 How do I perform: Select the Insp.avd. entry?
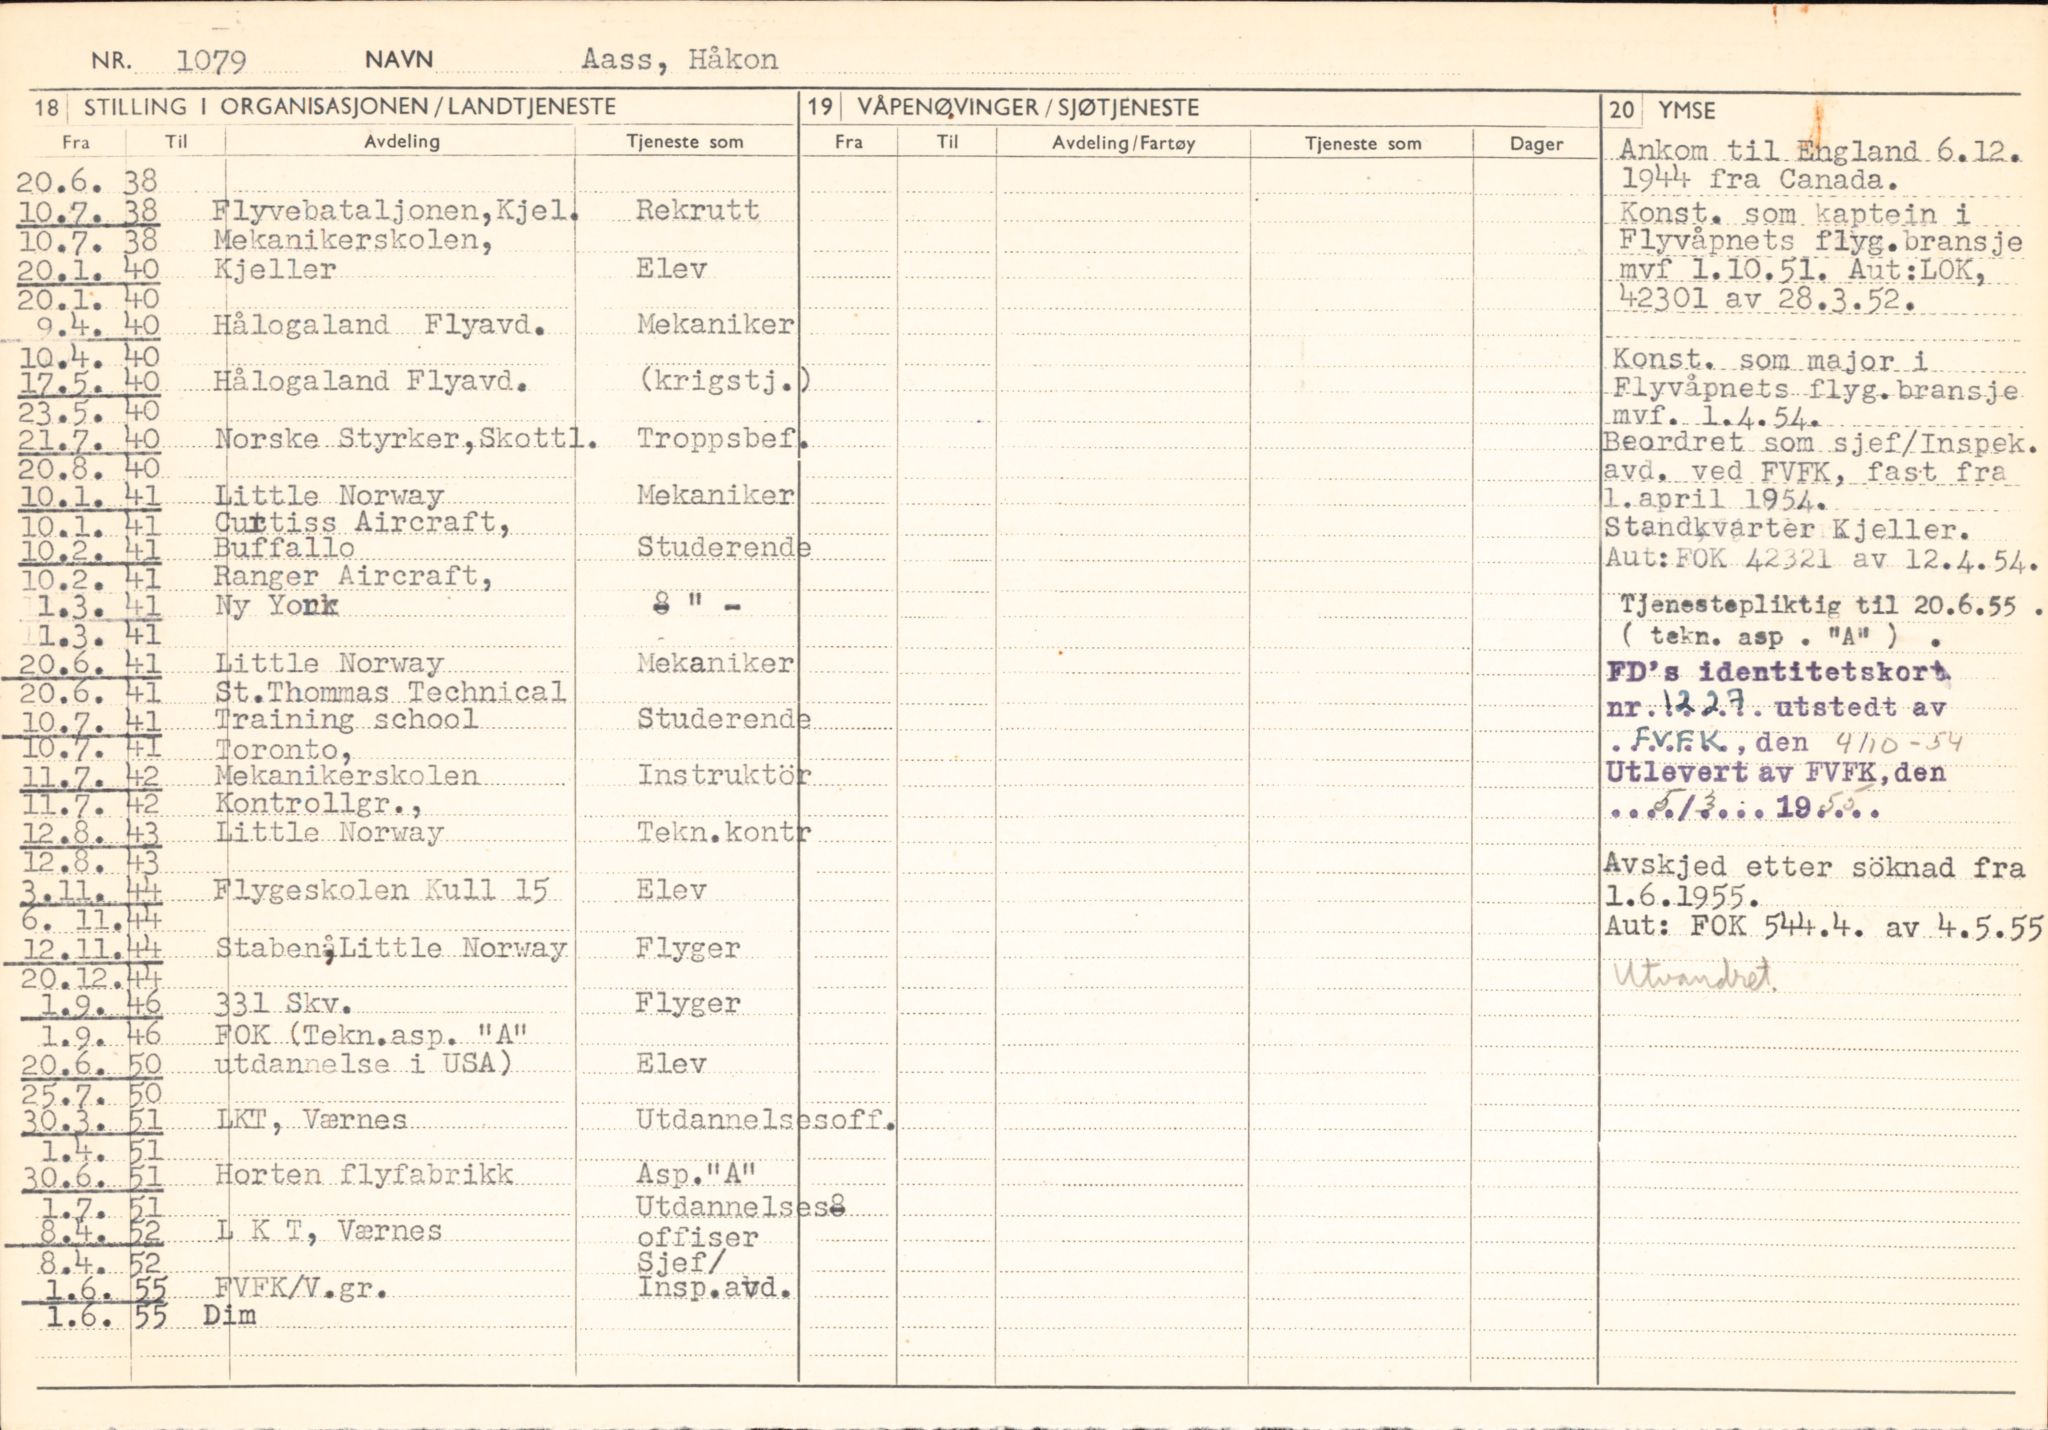click(715, 1288)
